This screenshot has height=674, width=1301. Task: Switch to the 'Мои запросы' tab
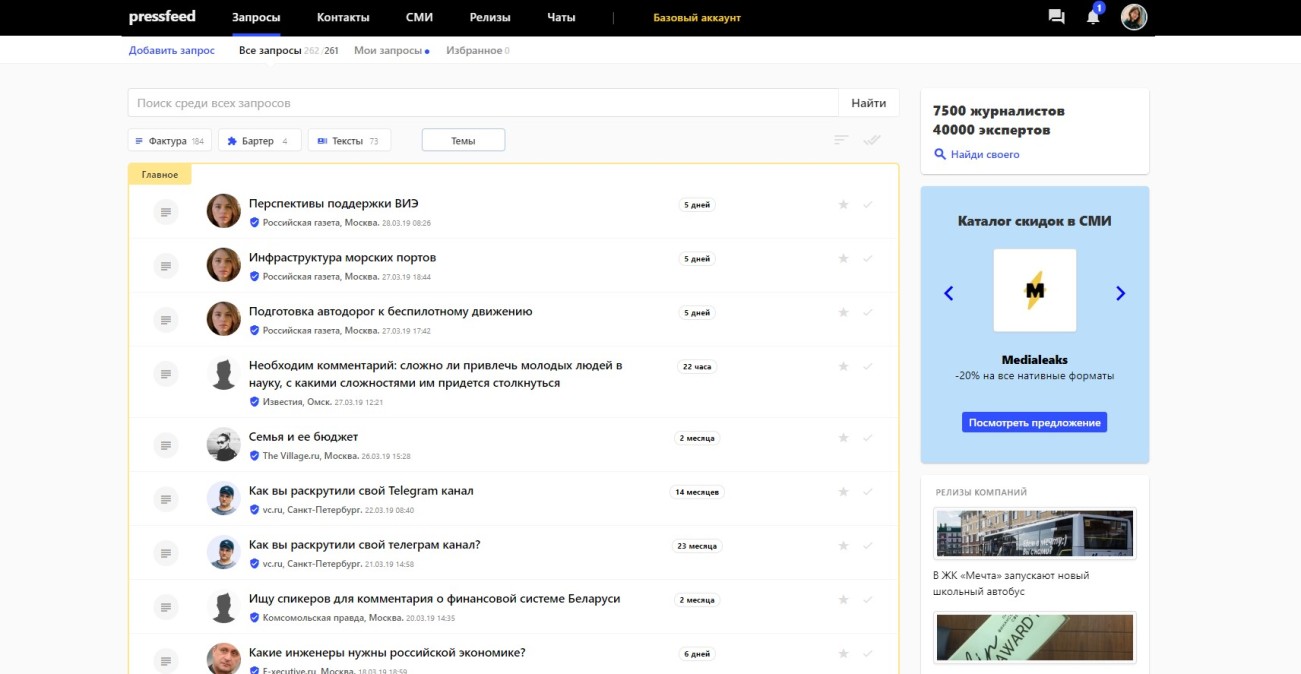click(x=388, y=50)
